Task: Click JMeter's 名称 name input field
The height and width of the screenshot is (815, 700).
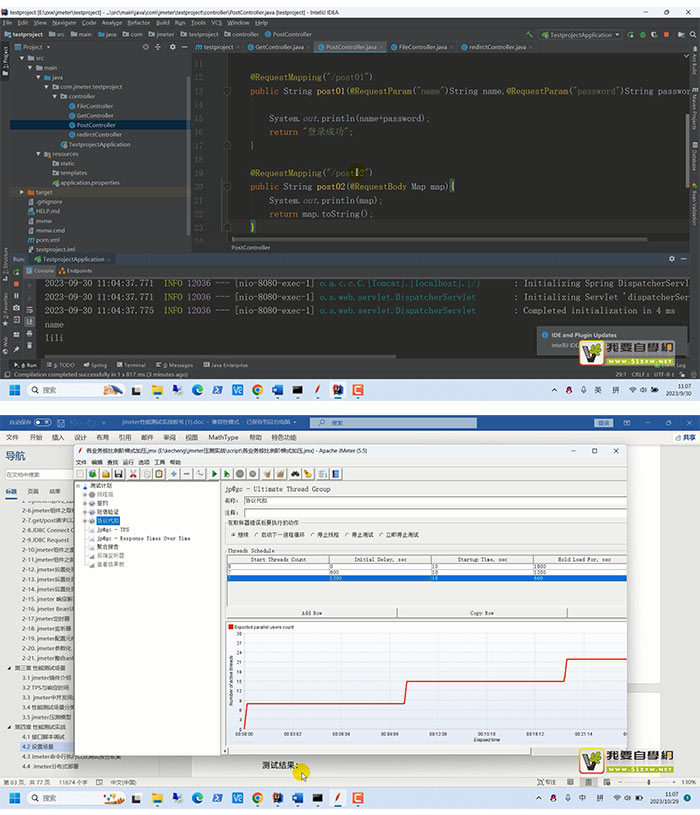Action: tap(435, 500)
